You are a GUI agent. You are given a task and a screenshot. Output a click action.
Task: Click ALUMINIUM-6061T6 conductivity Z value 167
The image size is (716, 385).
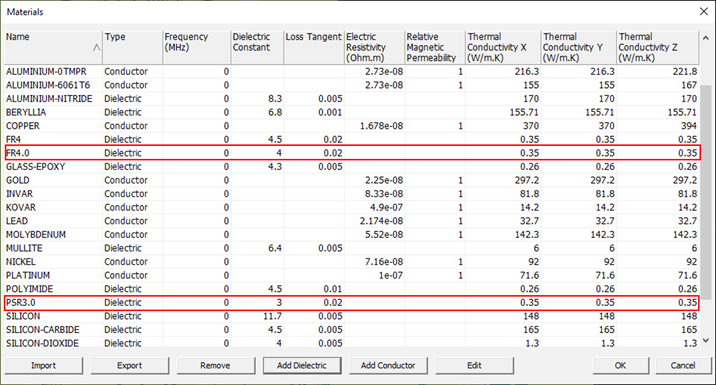click(x=689, y=85)
